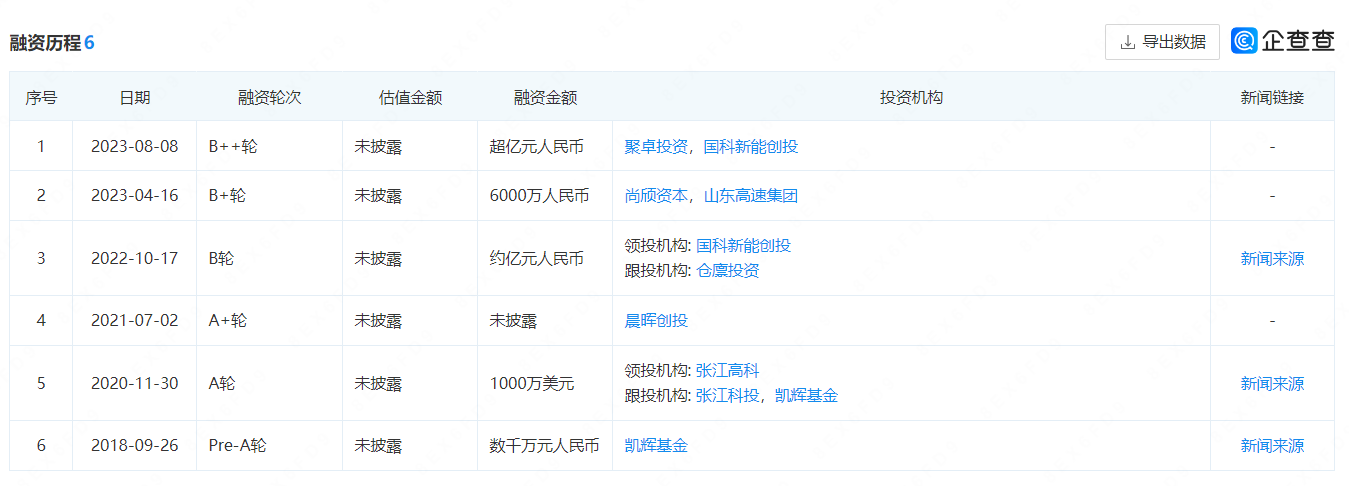Select the date 2020-11-30

point(135,383)
